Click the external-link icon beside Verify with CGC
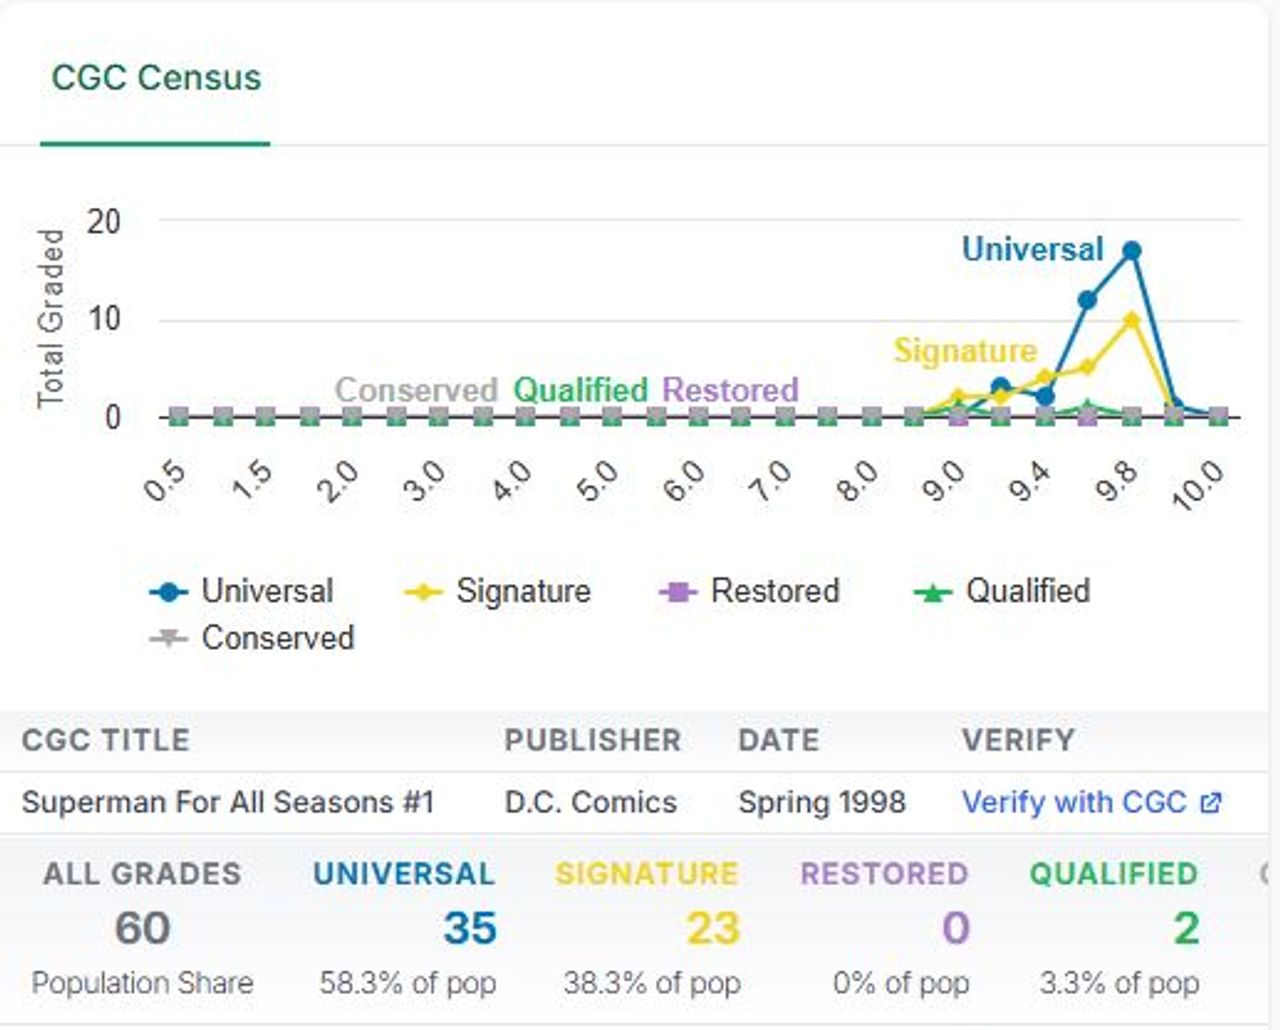The height and width of the screenshot is (1030, 1280). [1210, 803]
